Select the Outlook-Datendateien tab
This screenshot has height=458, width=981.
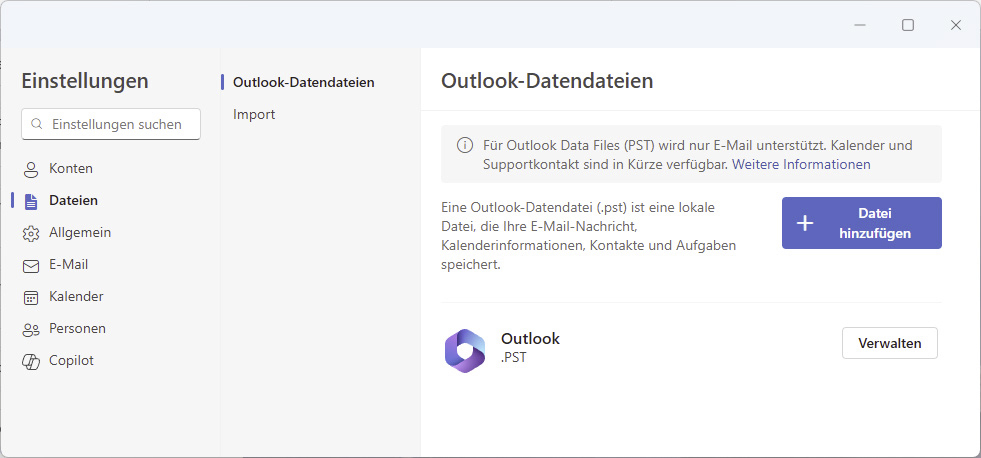pos(303,82)
